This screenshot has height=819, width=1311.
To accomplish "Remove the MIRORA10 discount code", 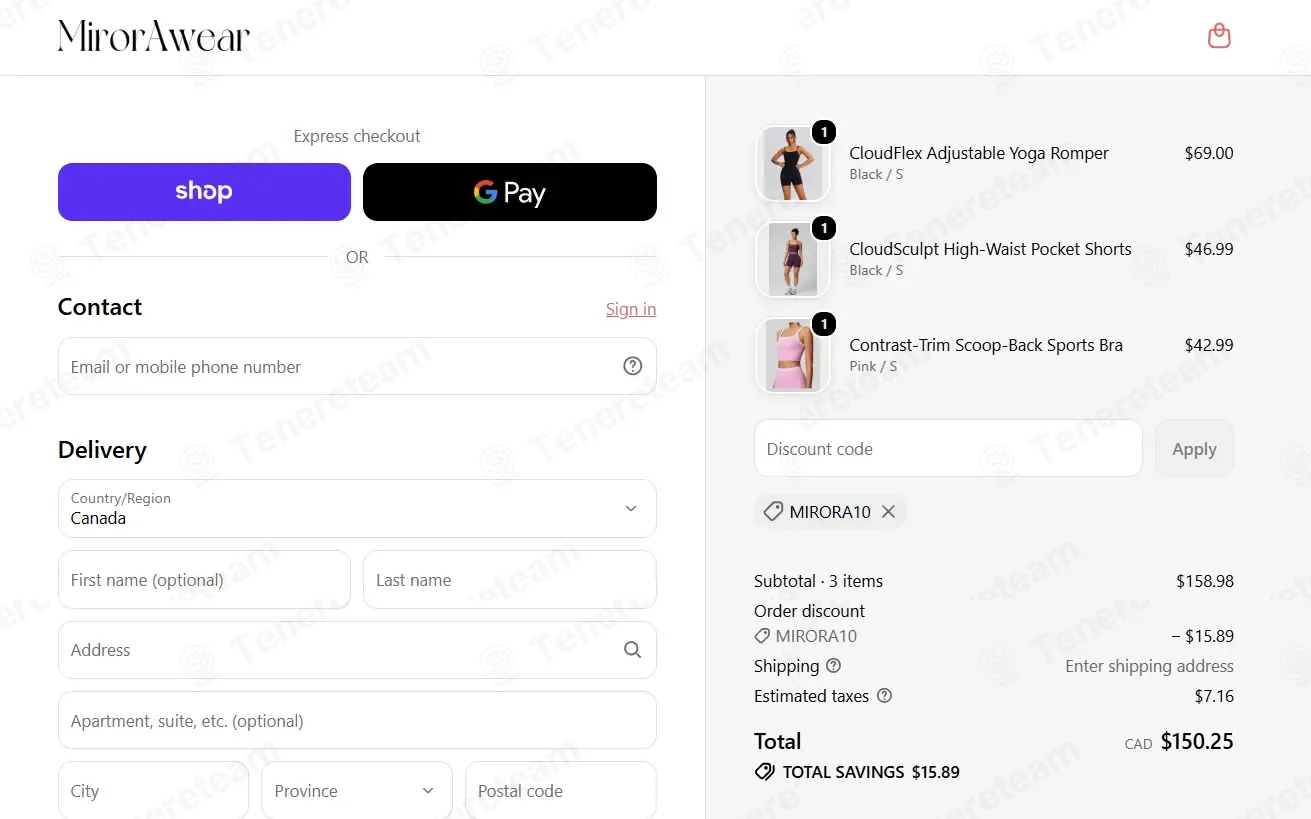I will tap(888, 512).
